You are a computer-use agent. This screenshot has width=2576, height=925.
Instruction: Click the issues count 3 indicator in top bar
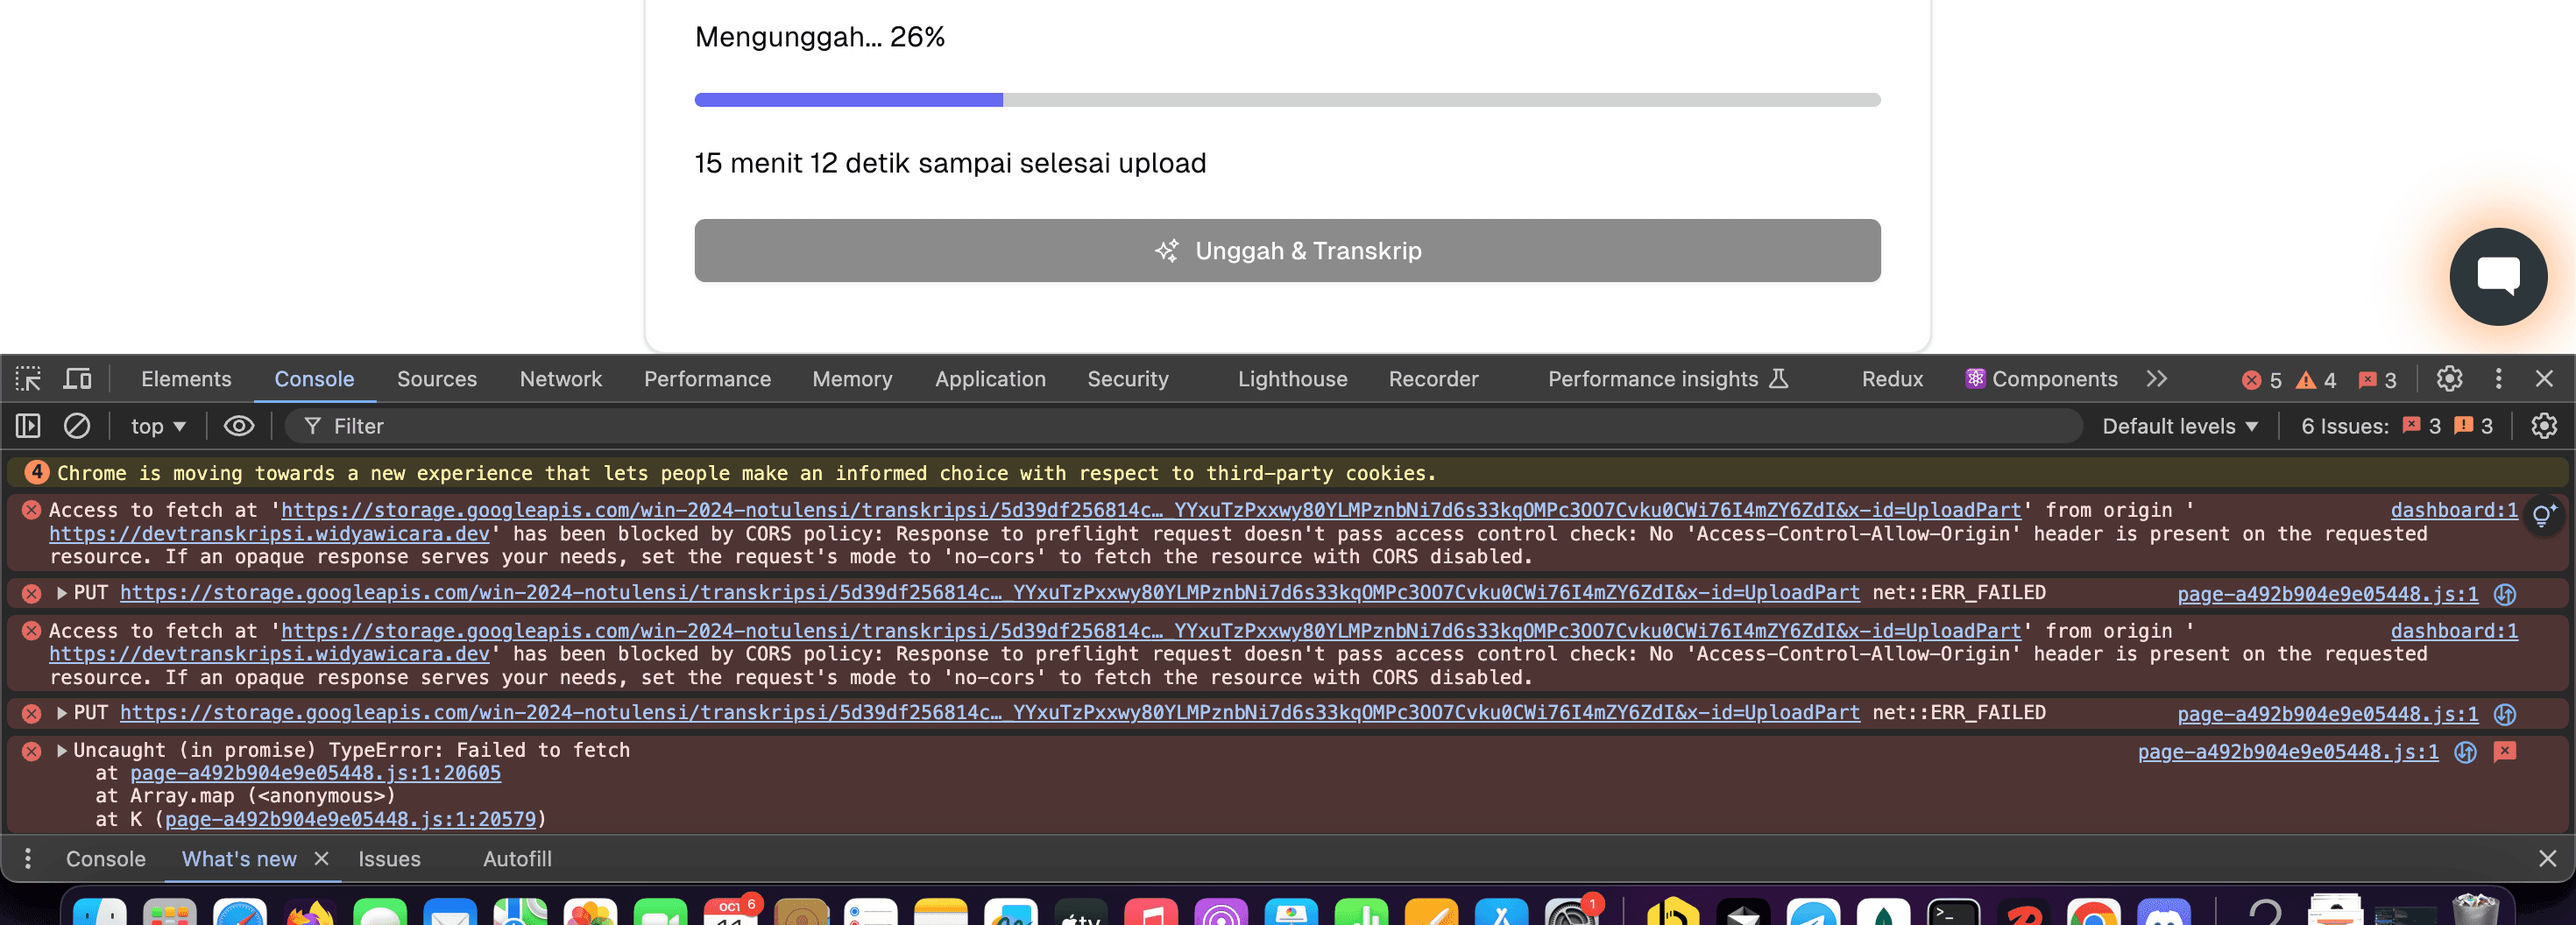point(2377,380)
